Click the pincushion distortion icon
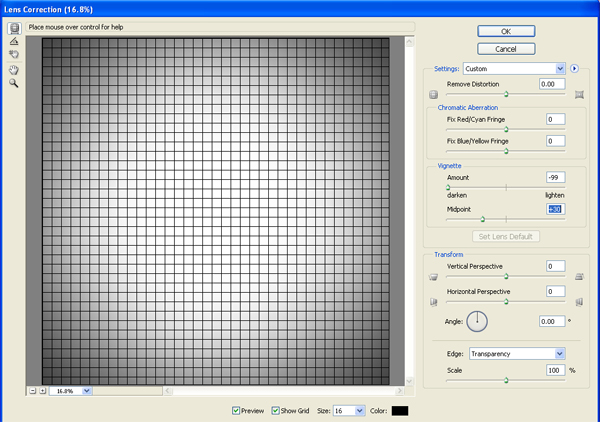The width and height of the screenshot is (600, 422). pos(579,94)
